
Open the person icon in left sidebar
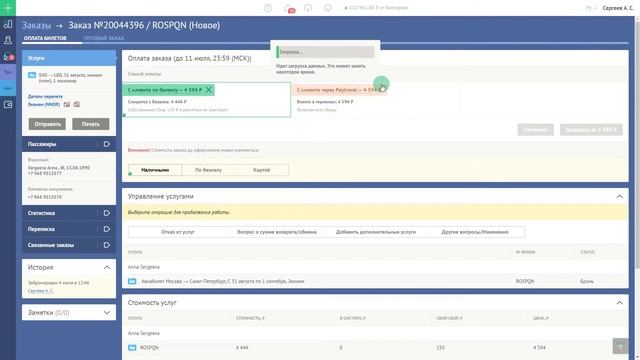pos(8,40)
